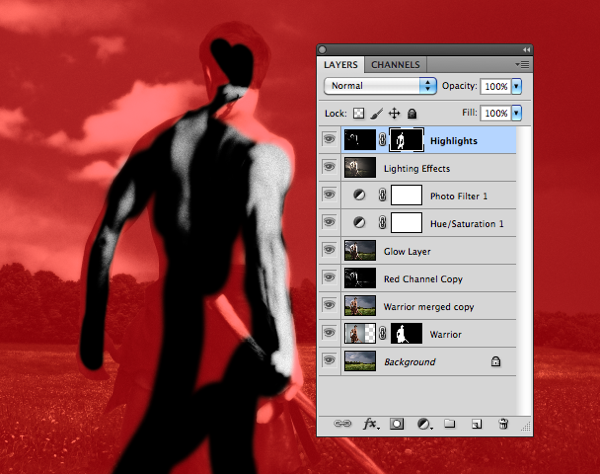Select Lighting Effects layer thumbnail
The image size is (600, 474).
pyautogui.click(x=360, y=168)
